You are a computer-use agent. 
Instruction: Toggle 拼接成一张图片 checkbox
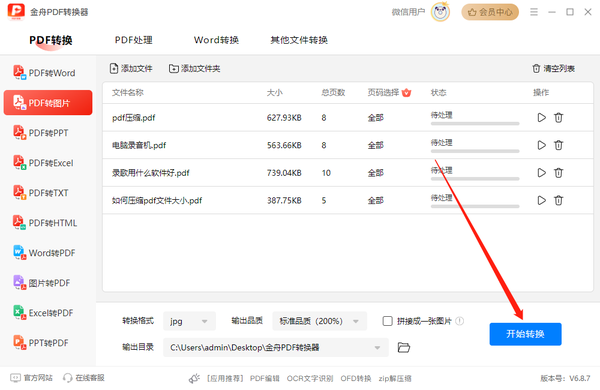[x=387, y=321]
